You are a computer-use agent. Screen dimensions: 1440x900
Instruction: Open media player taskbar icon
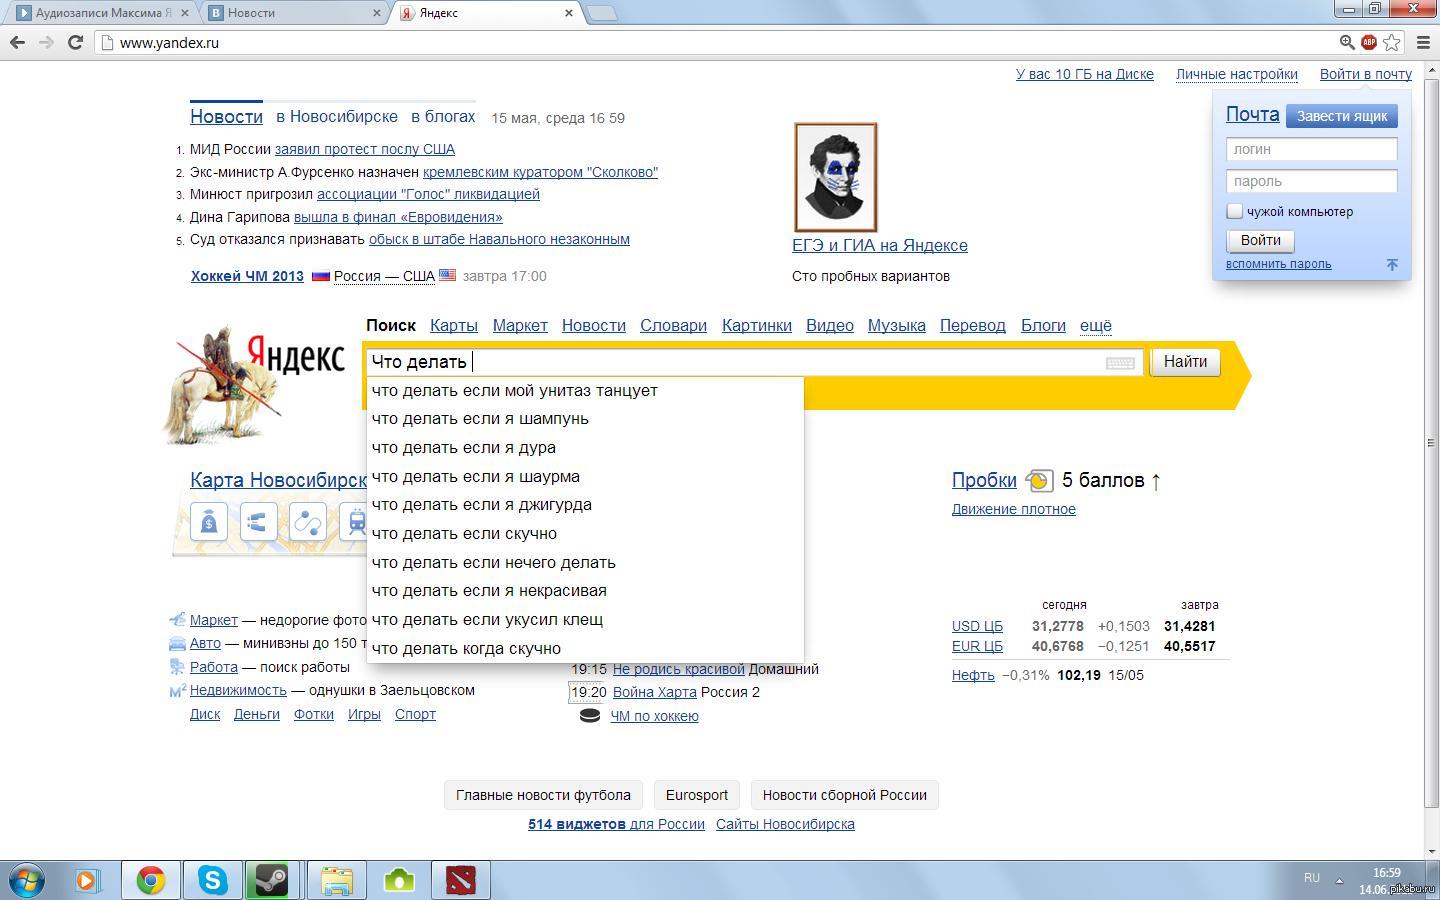pos(87,880)
